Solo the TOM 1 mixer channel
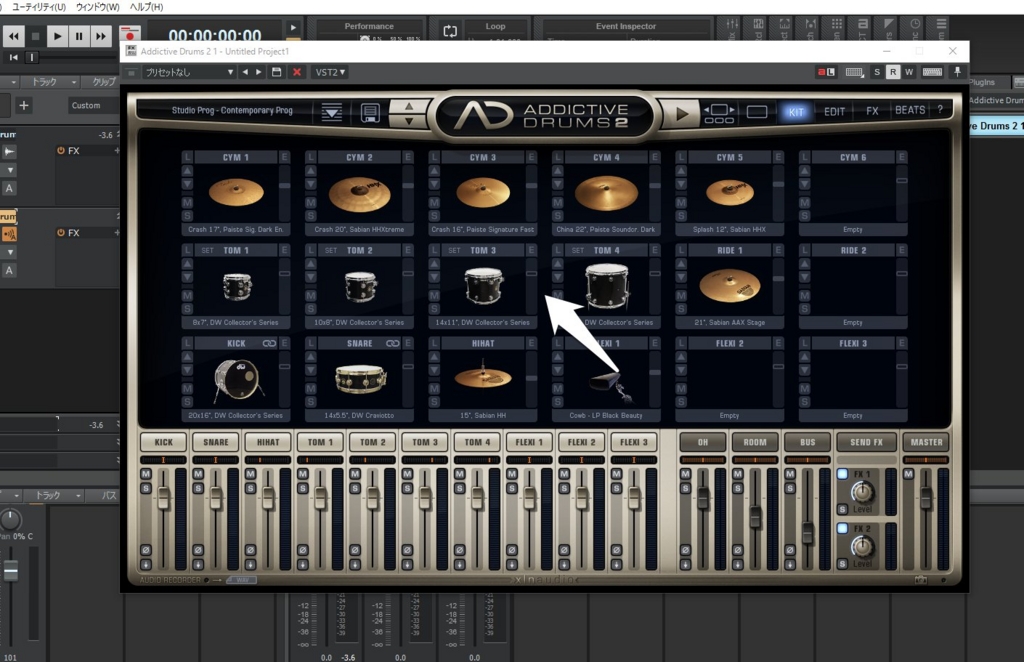Screen dimensions: 1024x662 coord(302,488)
